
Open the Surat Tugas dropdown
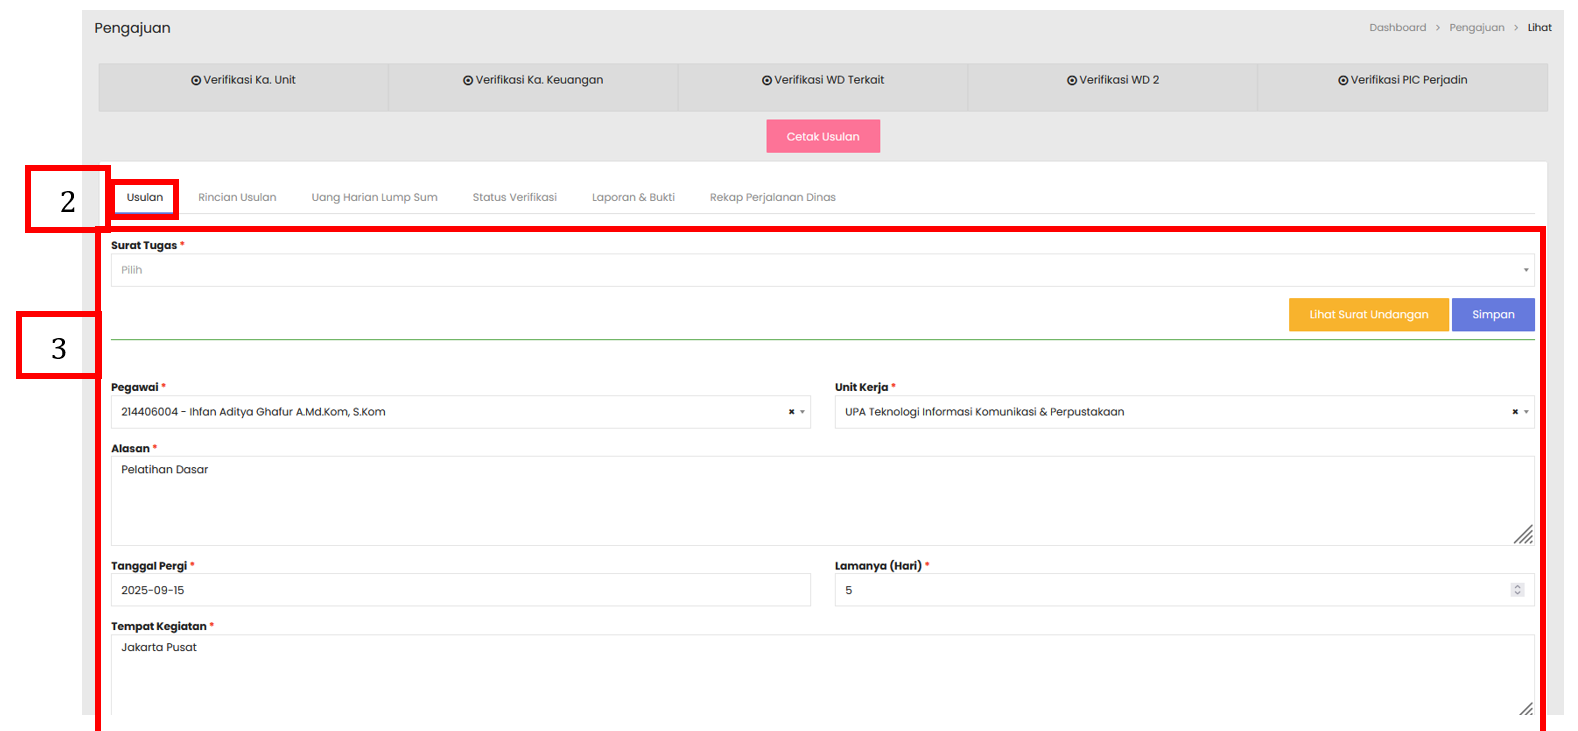point(821,270)
